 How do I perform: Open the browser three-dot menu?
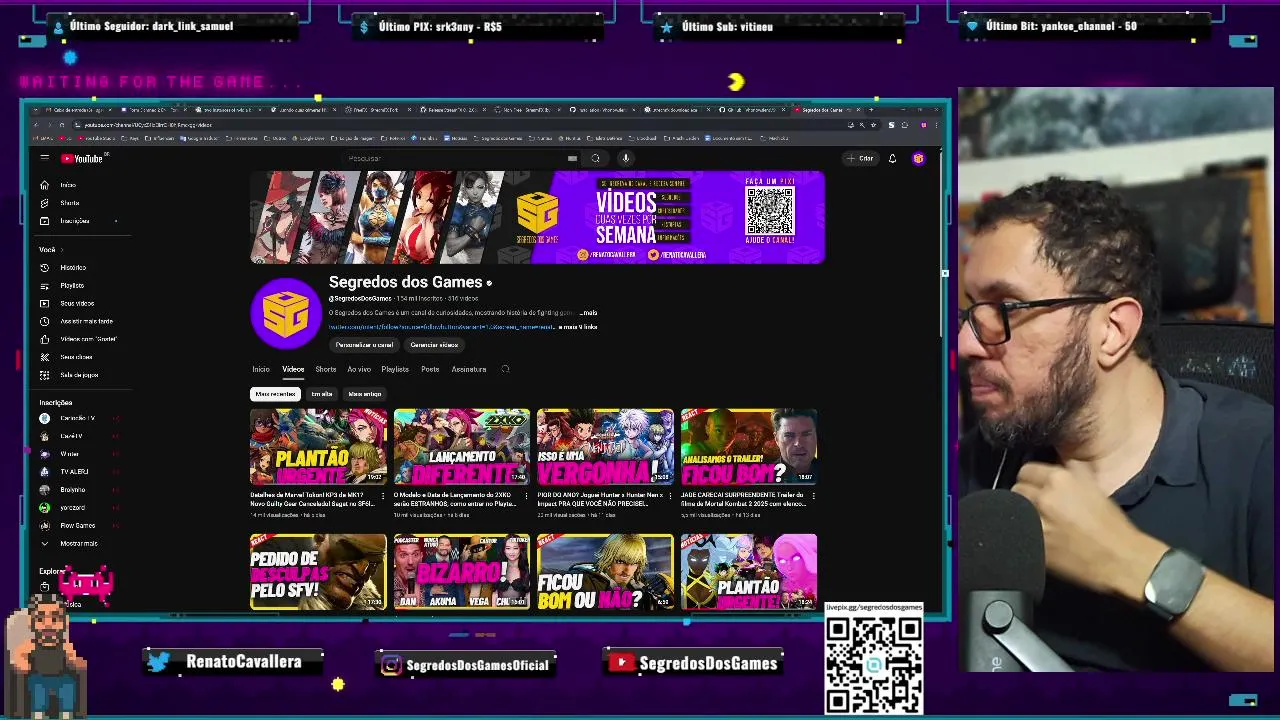(x=937, y=125)
